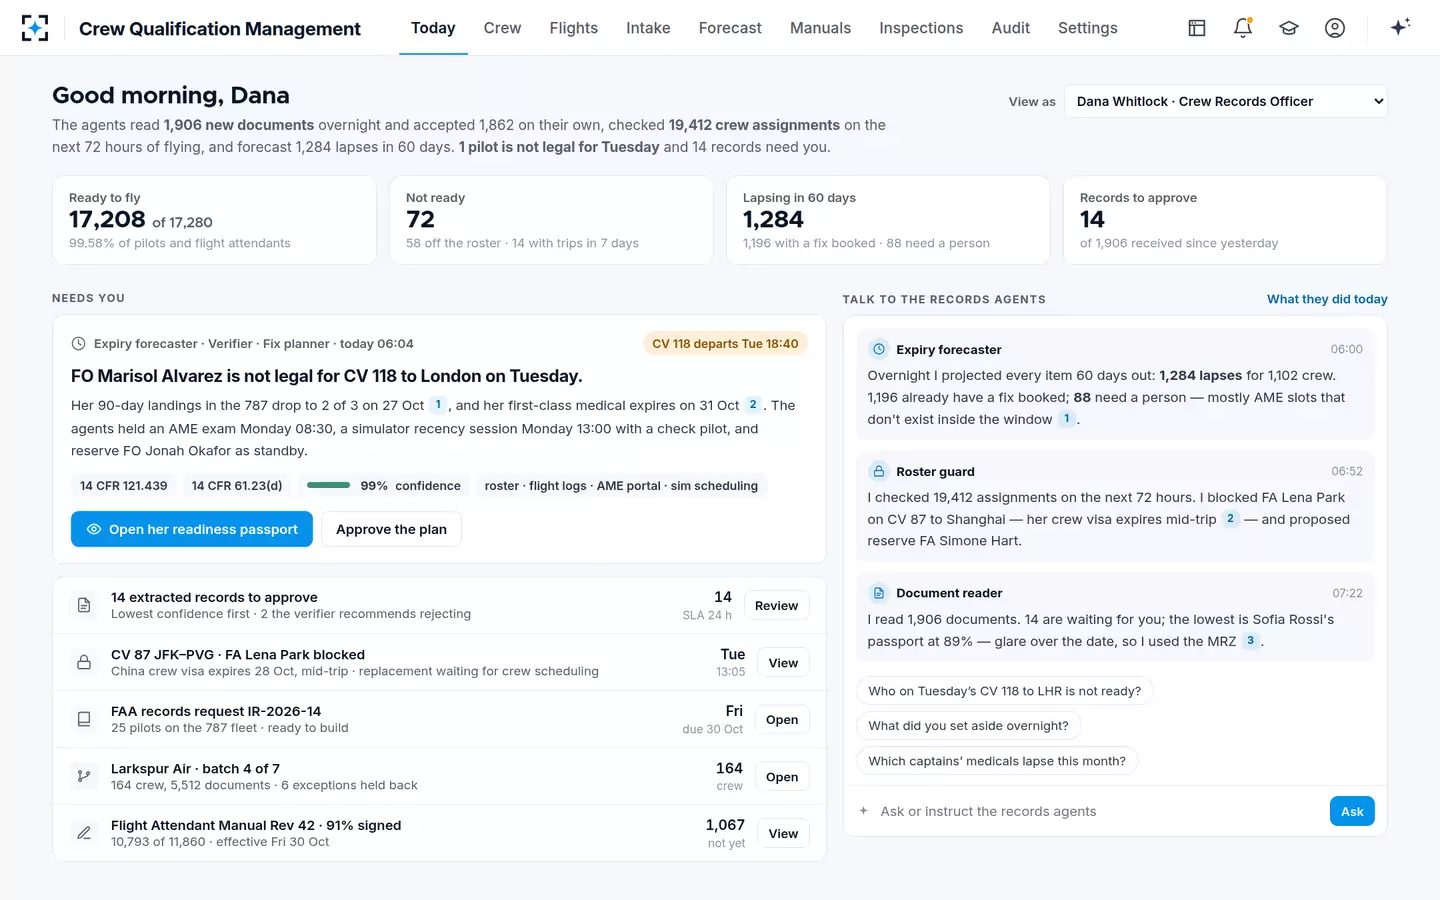Pick the suggestion about Tuesday's CV 118

(x=1005, y=691)
